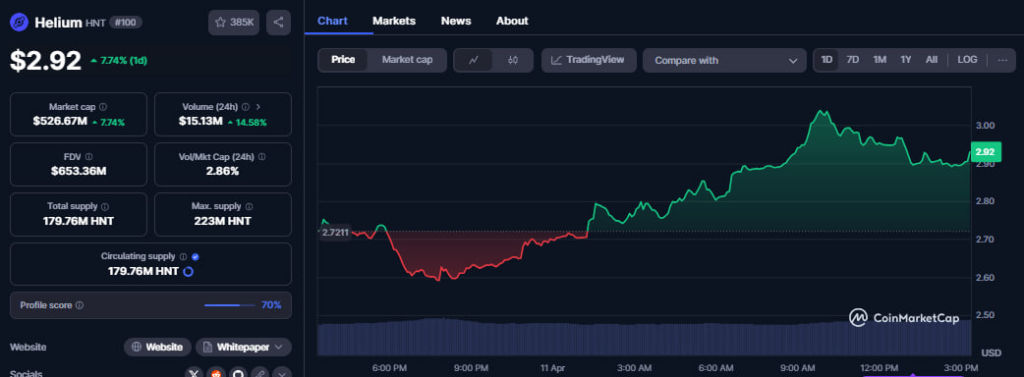Image resolution: width=1024 pixels, height=377 pixels.
Task: Visit the Website link button
Action: pyautogui.click(x=157, y=347)
